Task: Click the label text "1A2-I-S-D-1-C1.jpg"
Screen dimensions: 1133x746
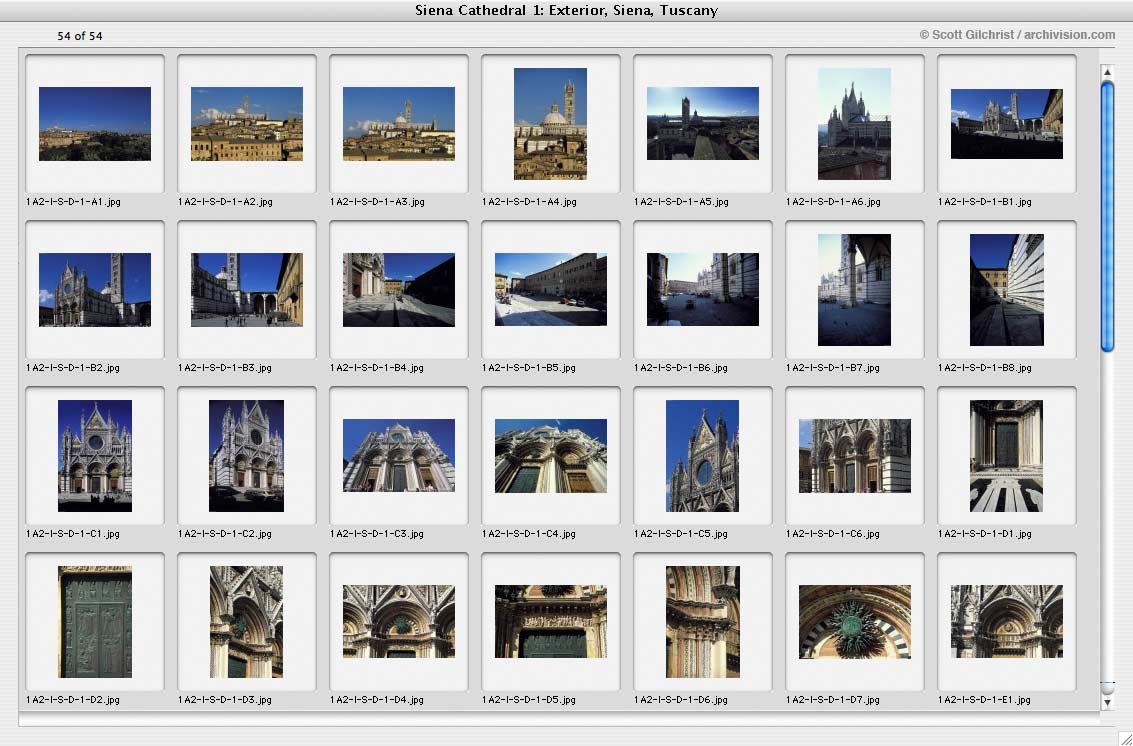Action: pos(73,534)
